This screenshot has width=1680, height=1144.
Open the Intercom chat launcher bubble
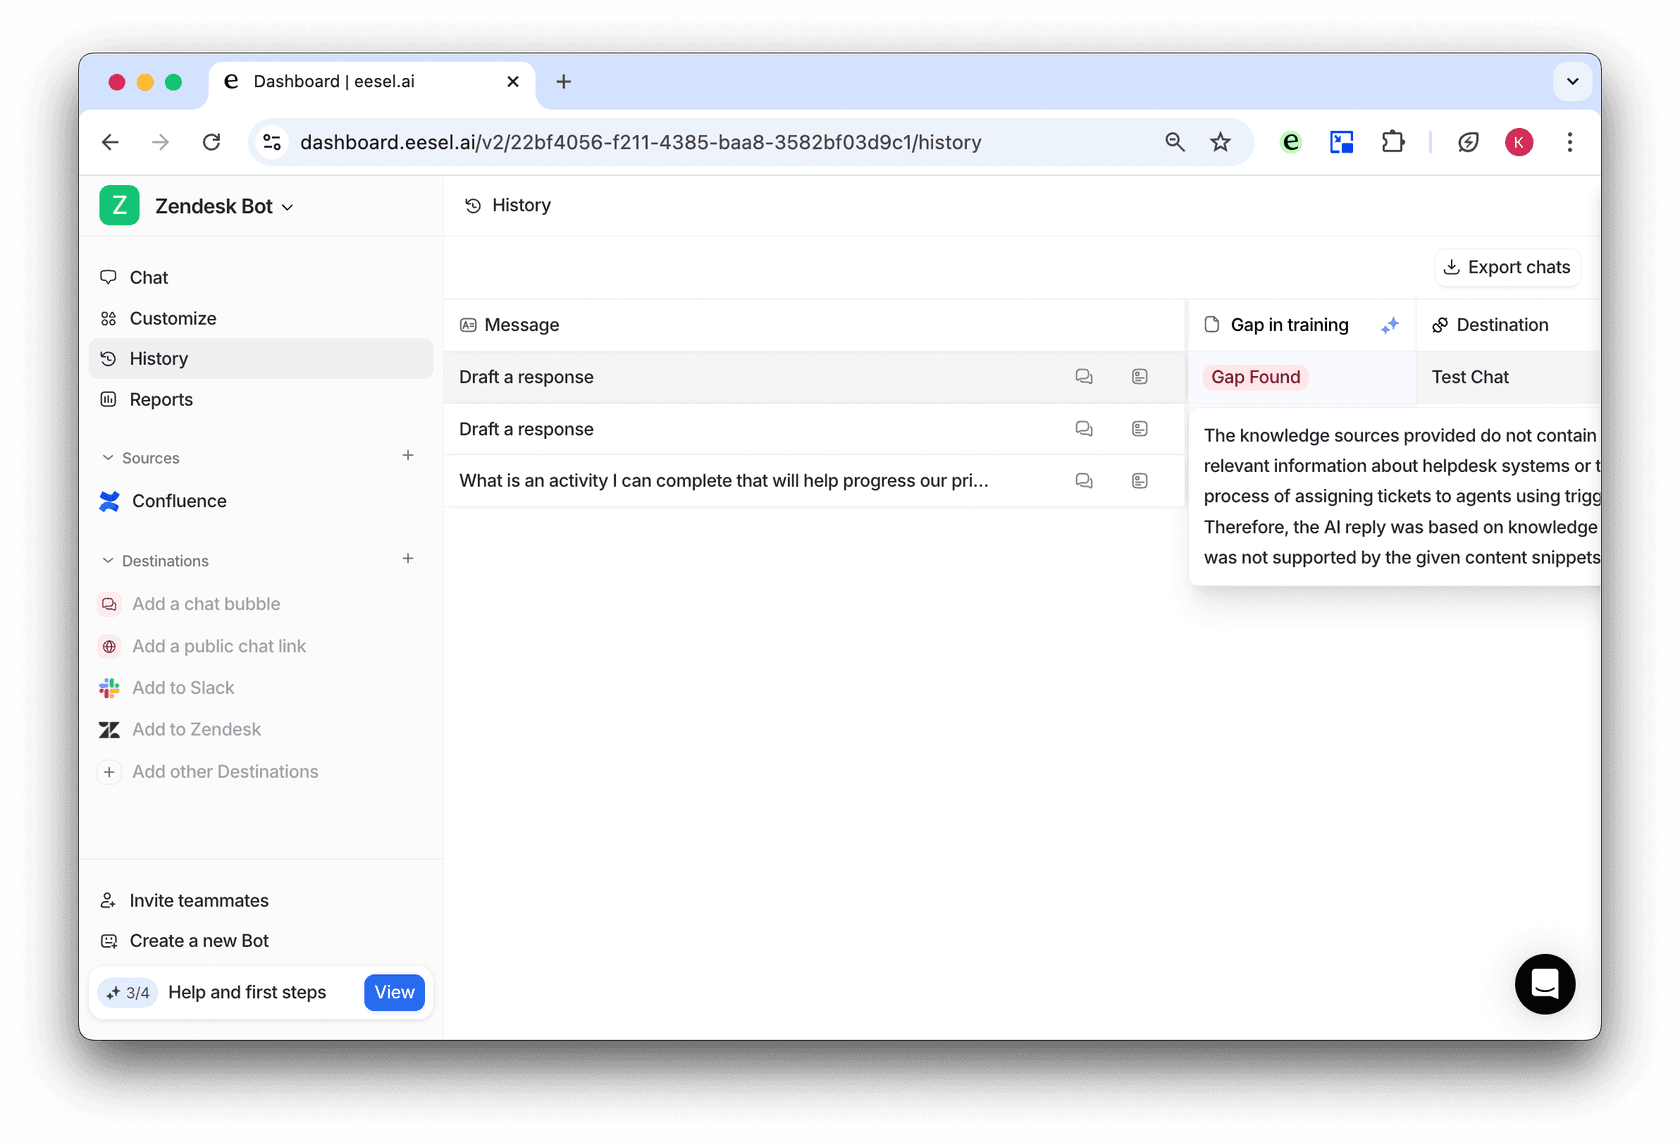click(x=1544, y=984)
